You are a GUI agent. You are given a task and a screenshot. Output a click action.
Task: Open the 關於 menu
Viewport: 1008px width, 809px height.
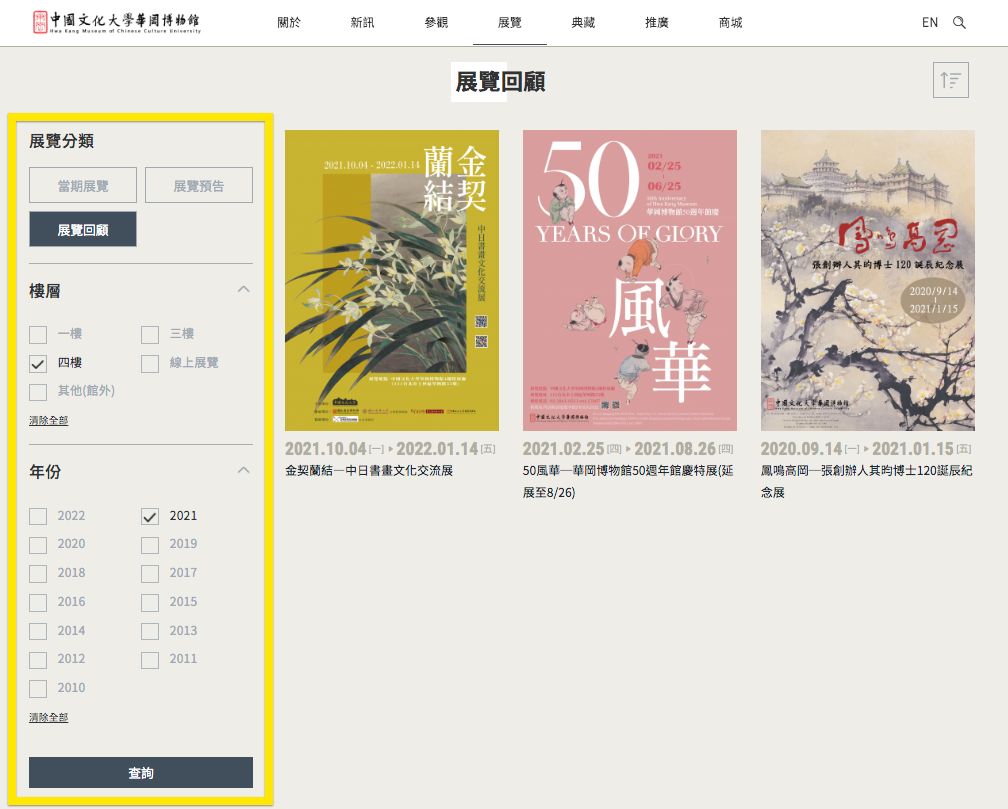pyautogui.click(x=289, y=23)
